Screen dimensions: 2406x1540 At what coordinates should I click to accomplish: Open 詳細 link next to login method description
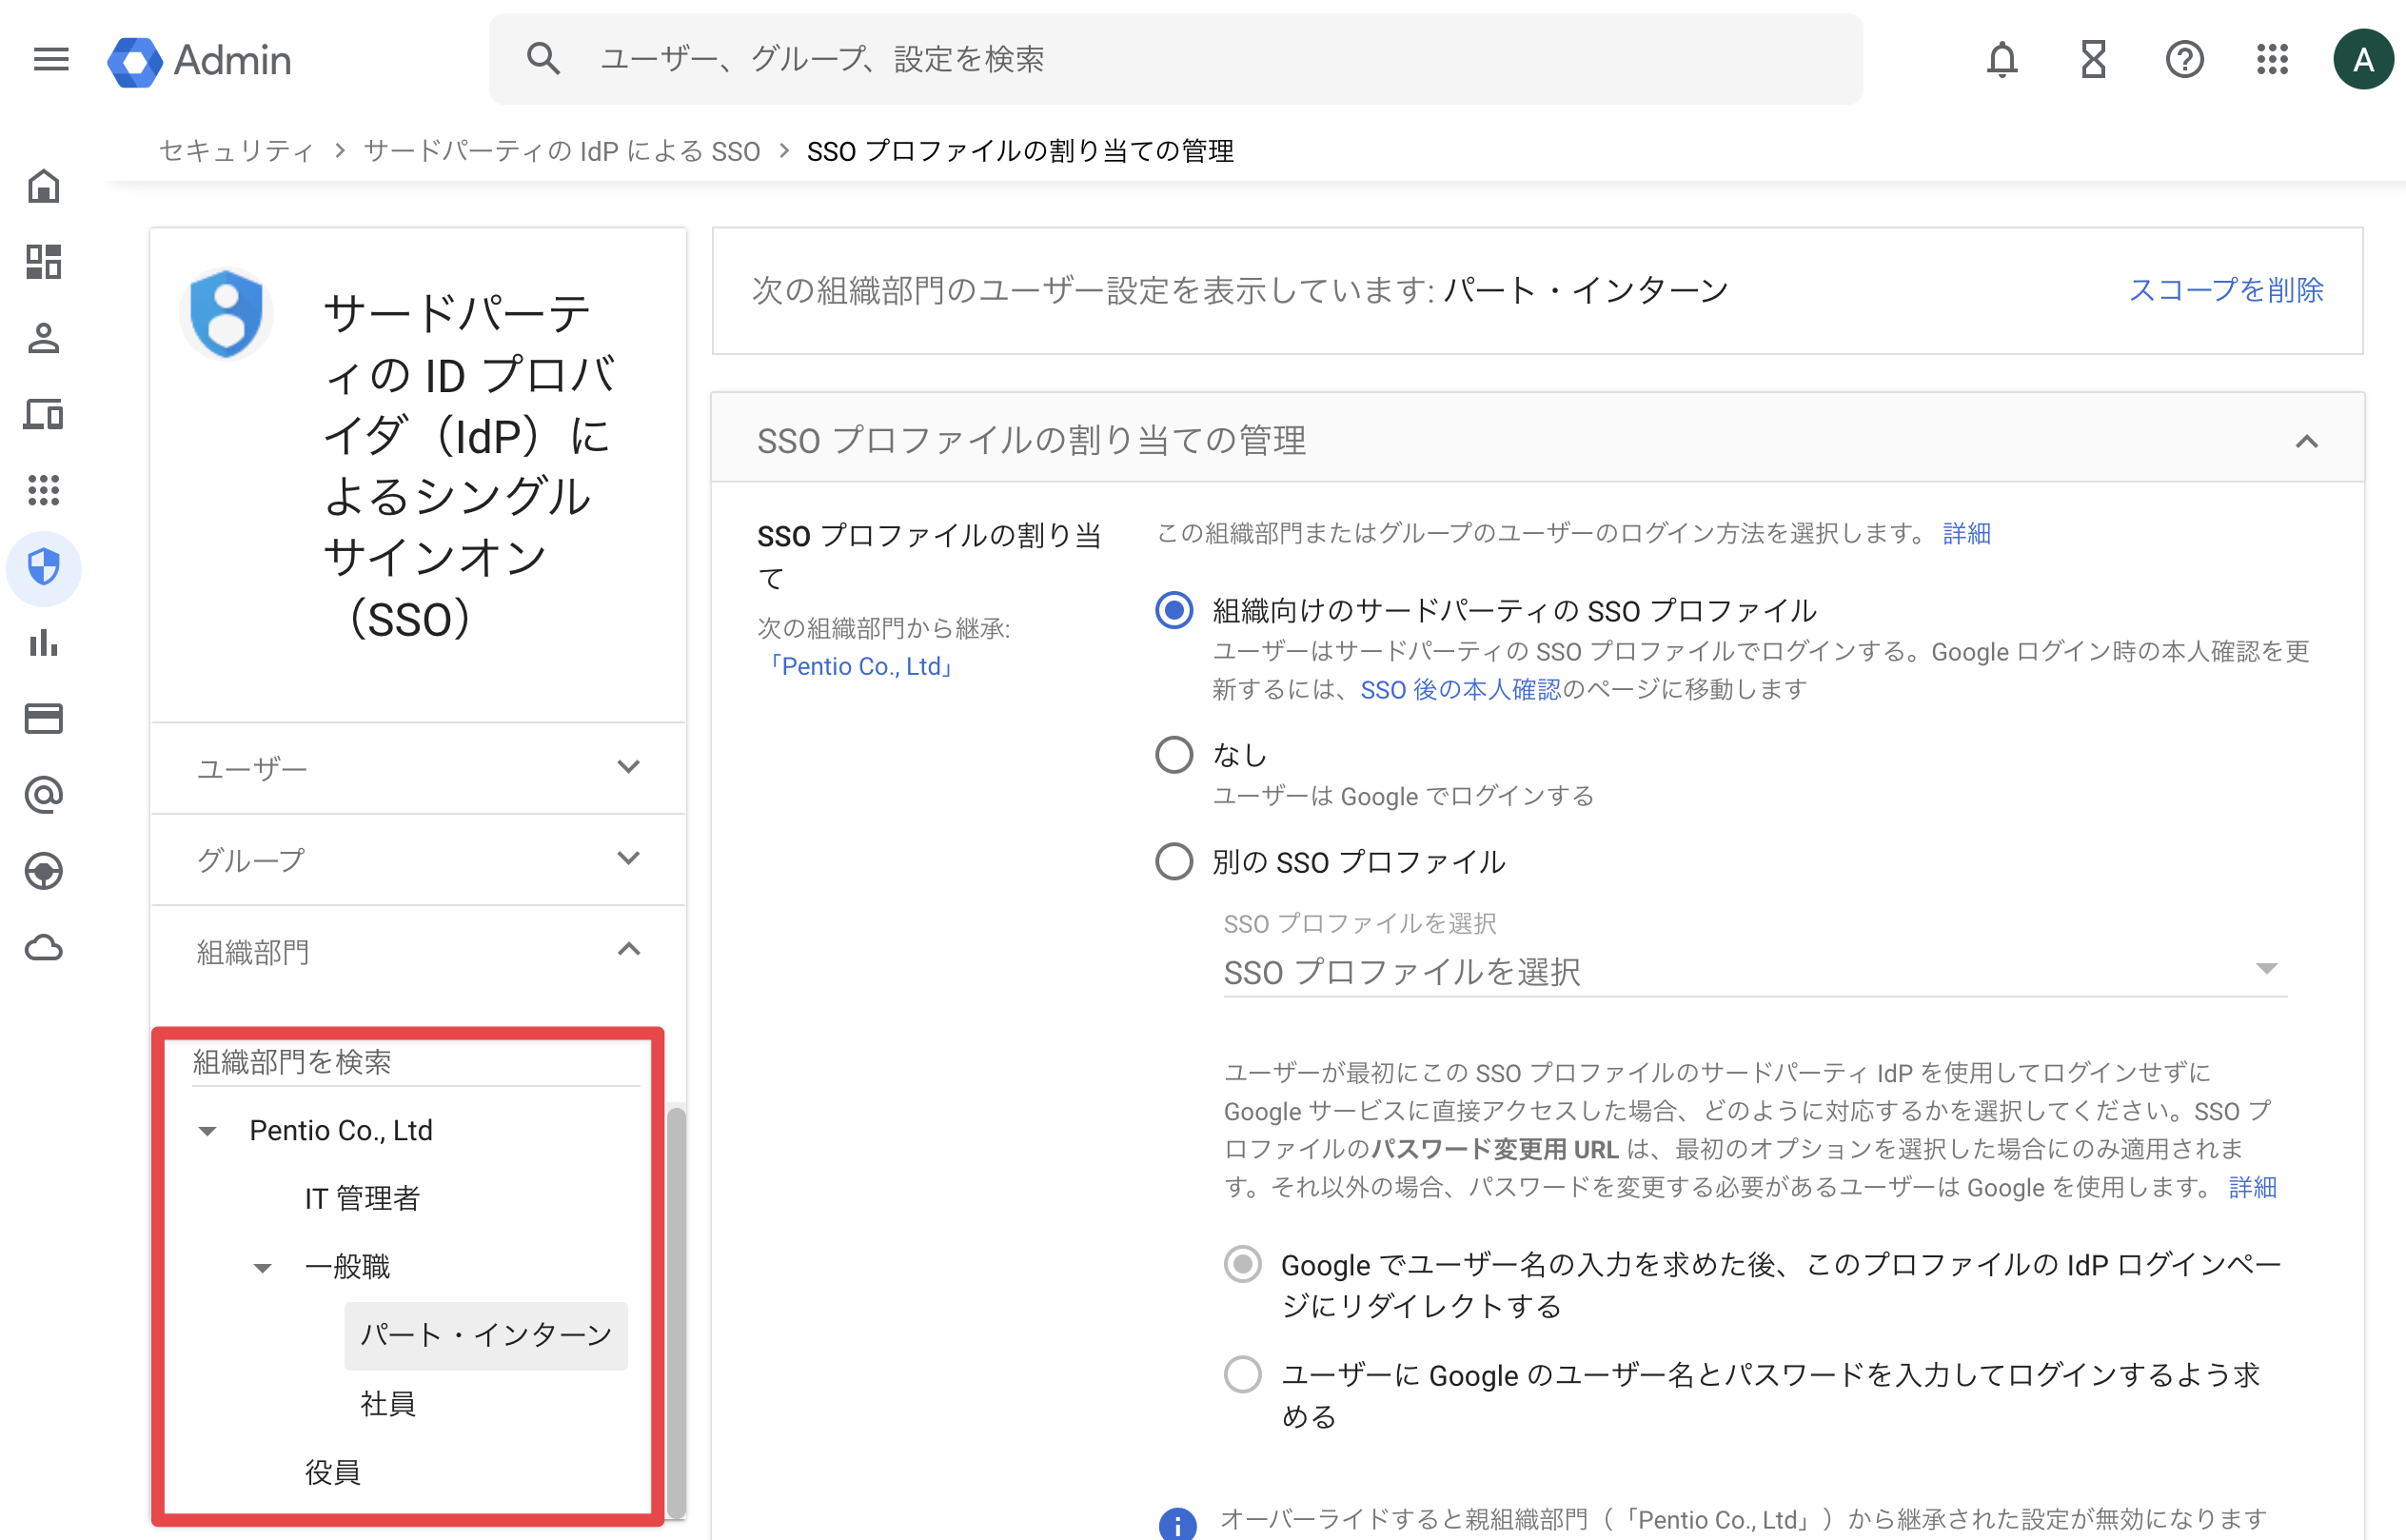(x=1966, y=533)
